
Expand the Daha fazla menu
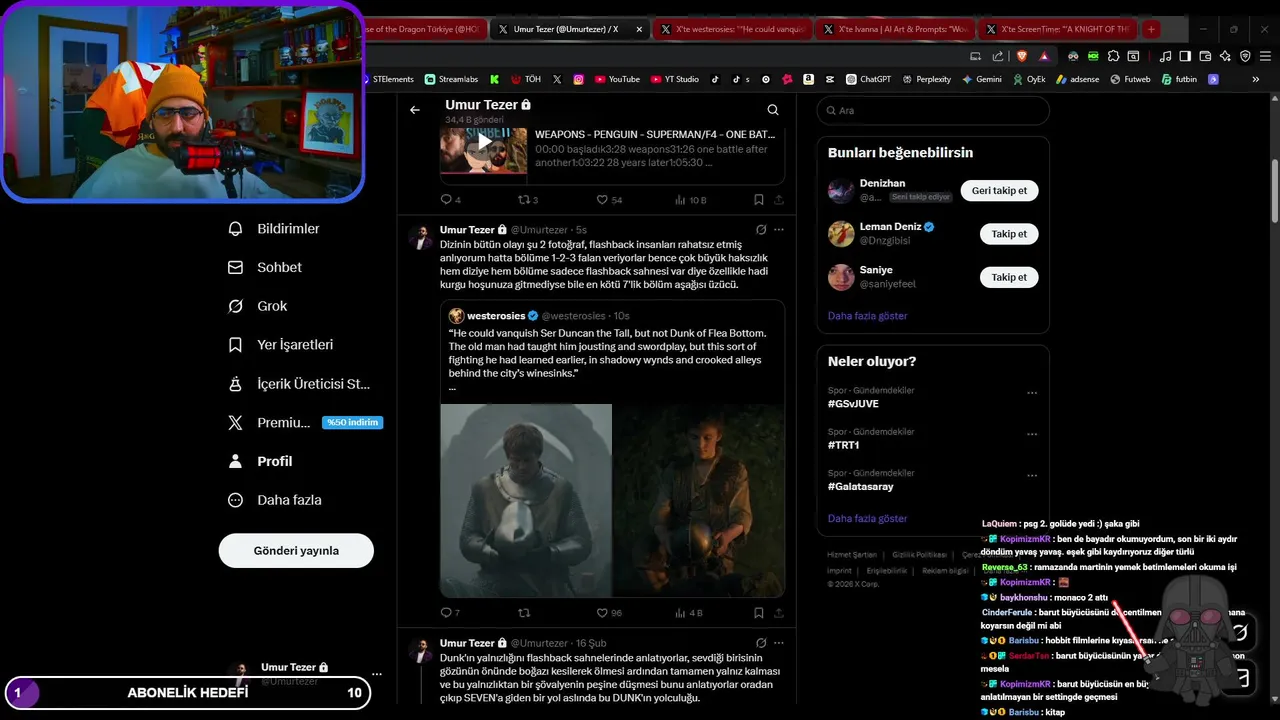275,500
